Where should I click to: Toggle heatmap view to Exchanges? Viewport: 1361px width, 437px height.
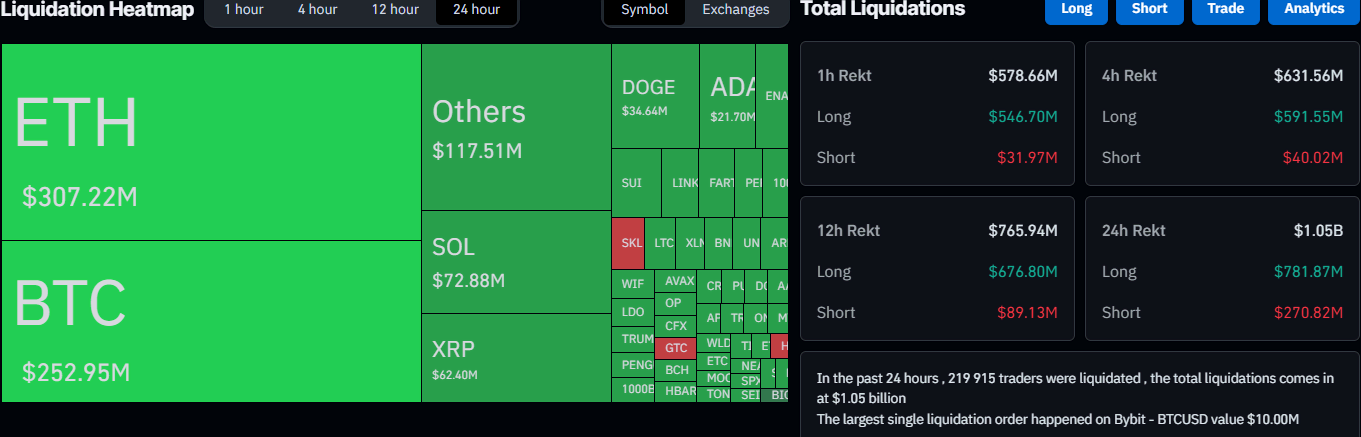(736, 10)
